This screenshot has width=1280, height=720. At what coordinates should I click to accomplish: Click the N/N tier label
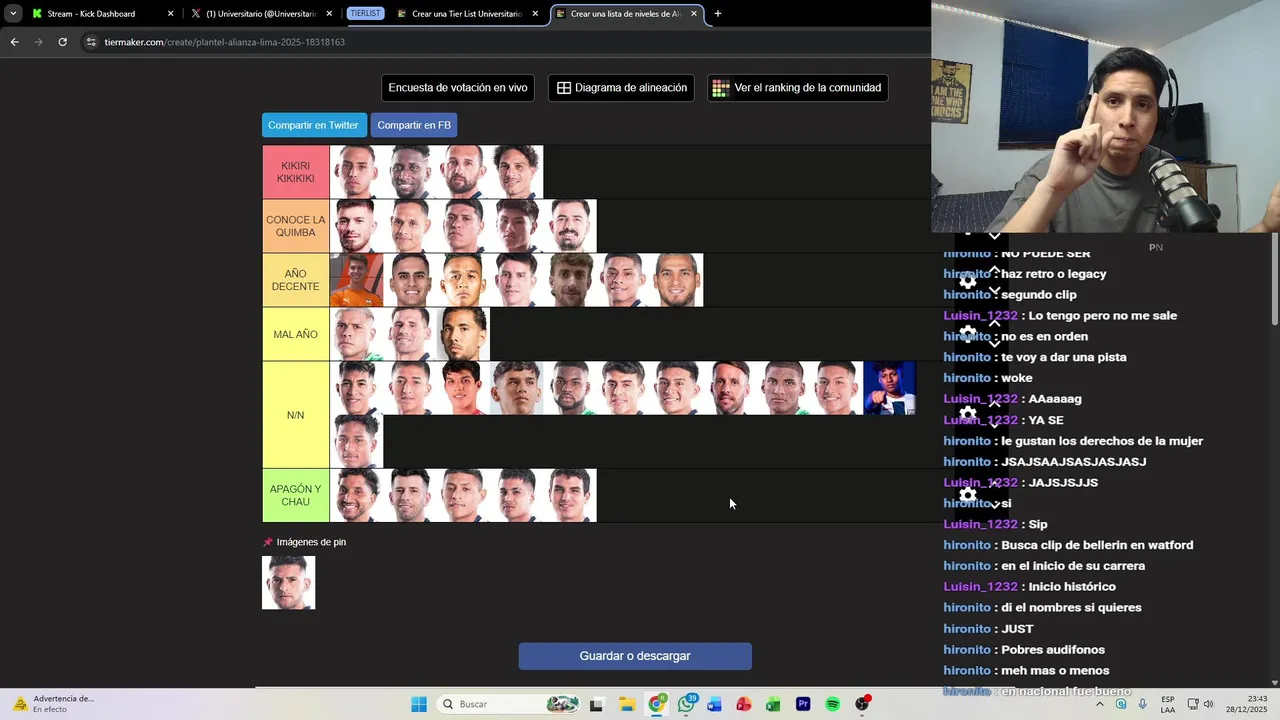point(296,415)
